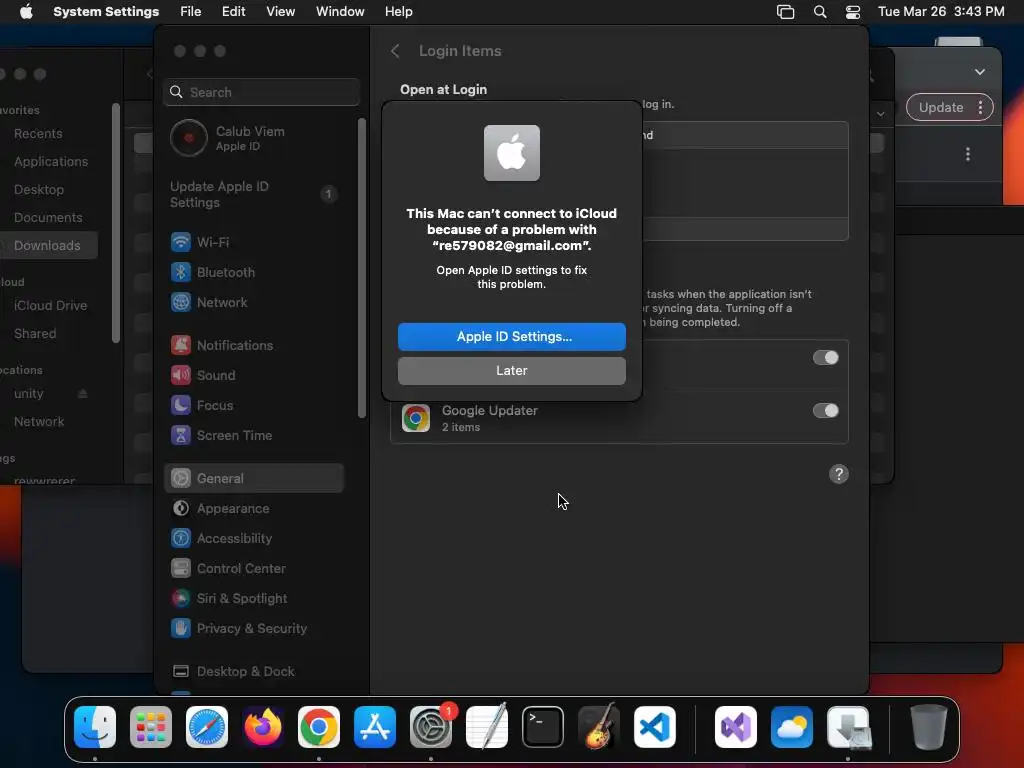1024x768 pixels.
Task: Select Network in Finder sidebar
Action: pos(39,422)
